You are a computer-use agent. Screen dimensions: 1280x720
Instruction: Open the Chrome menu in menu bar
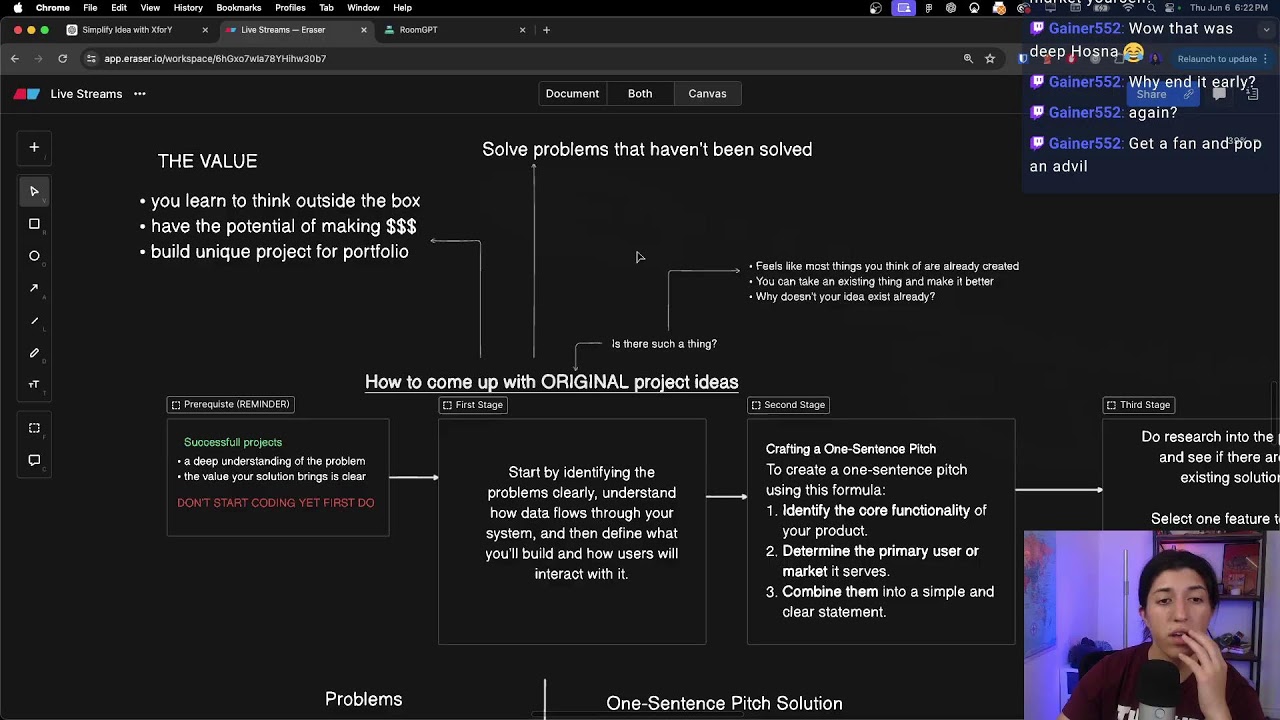53,8
